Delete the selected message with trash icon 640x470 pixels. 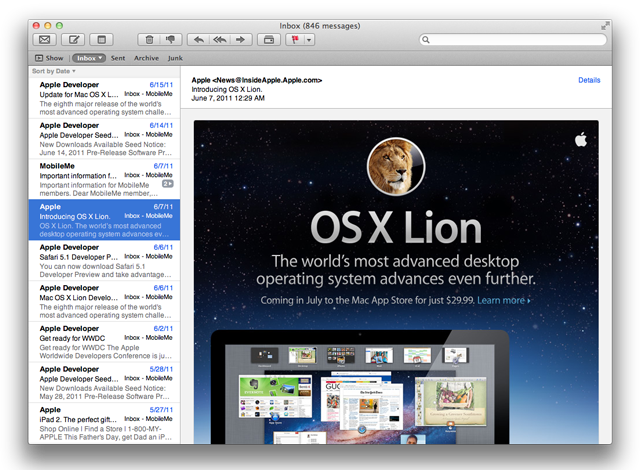149,40
